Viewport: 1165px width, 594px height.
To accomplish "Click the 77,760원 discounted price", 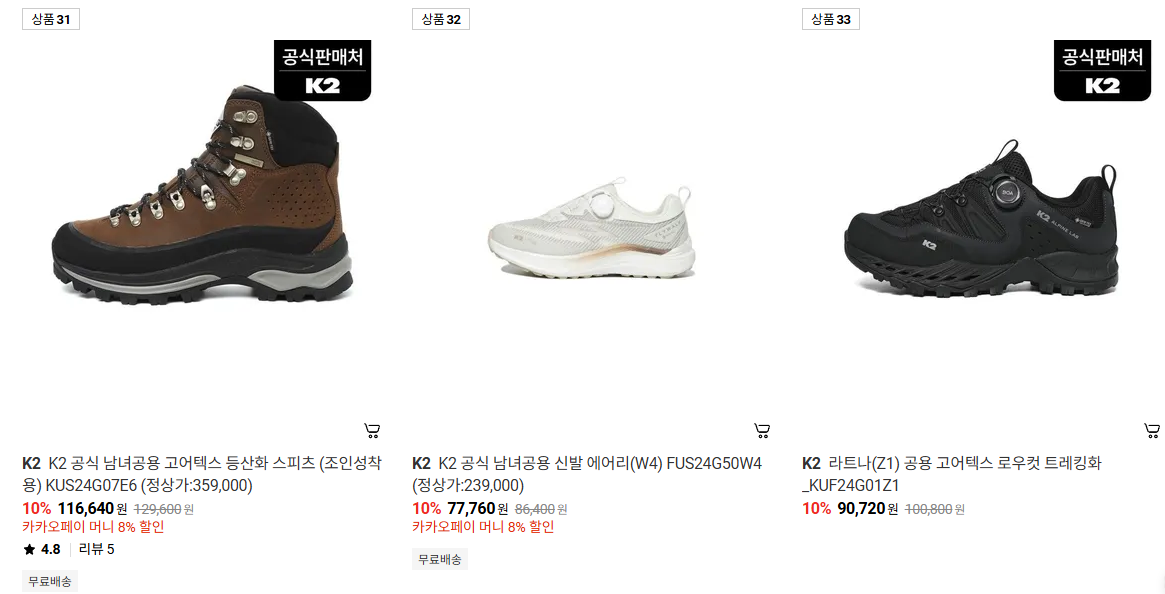I will (478, 509).
